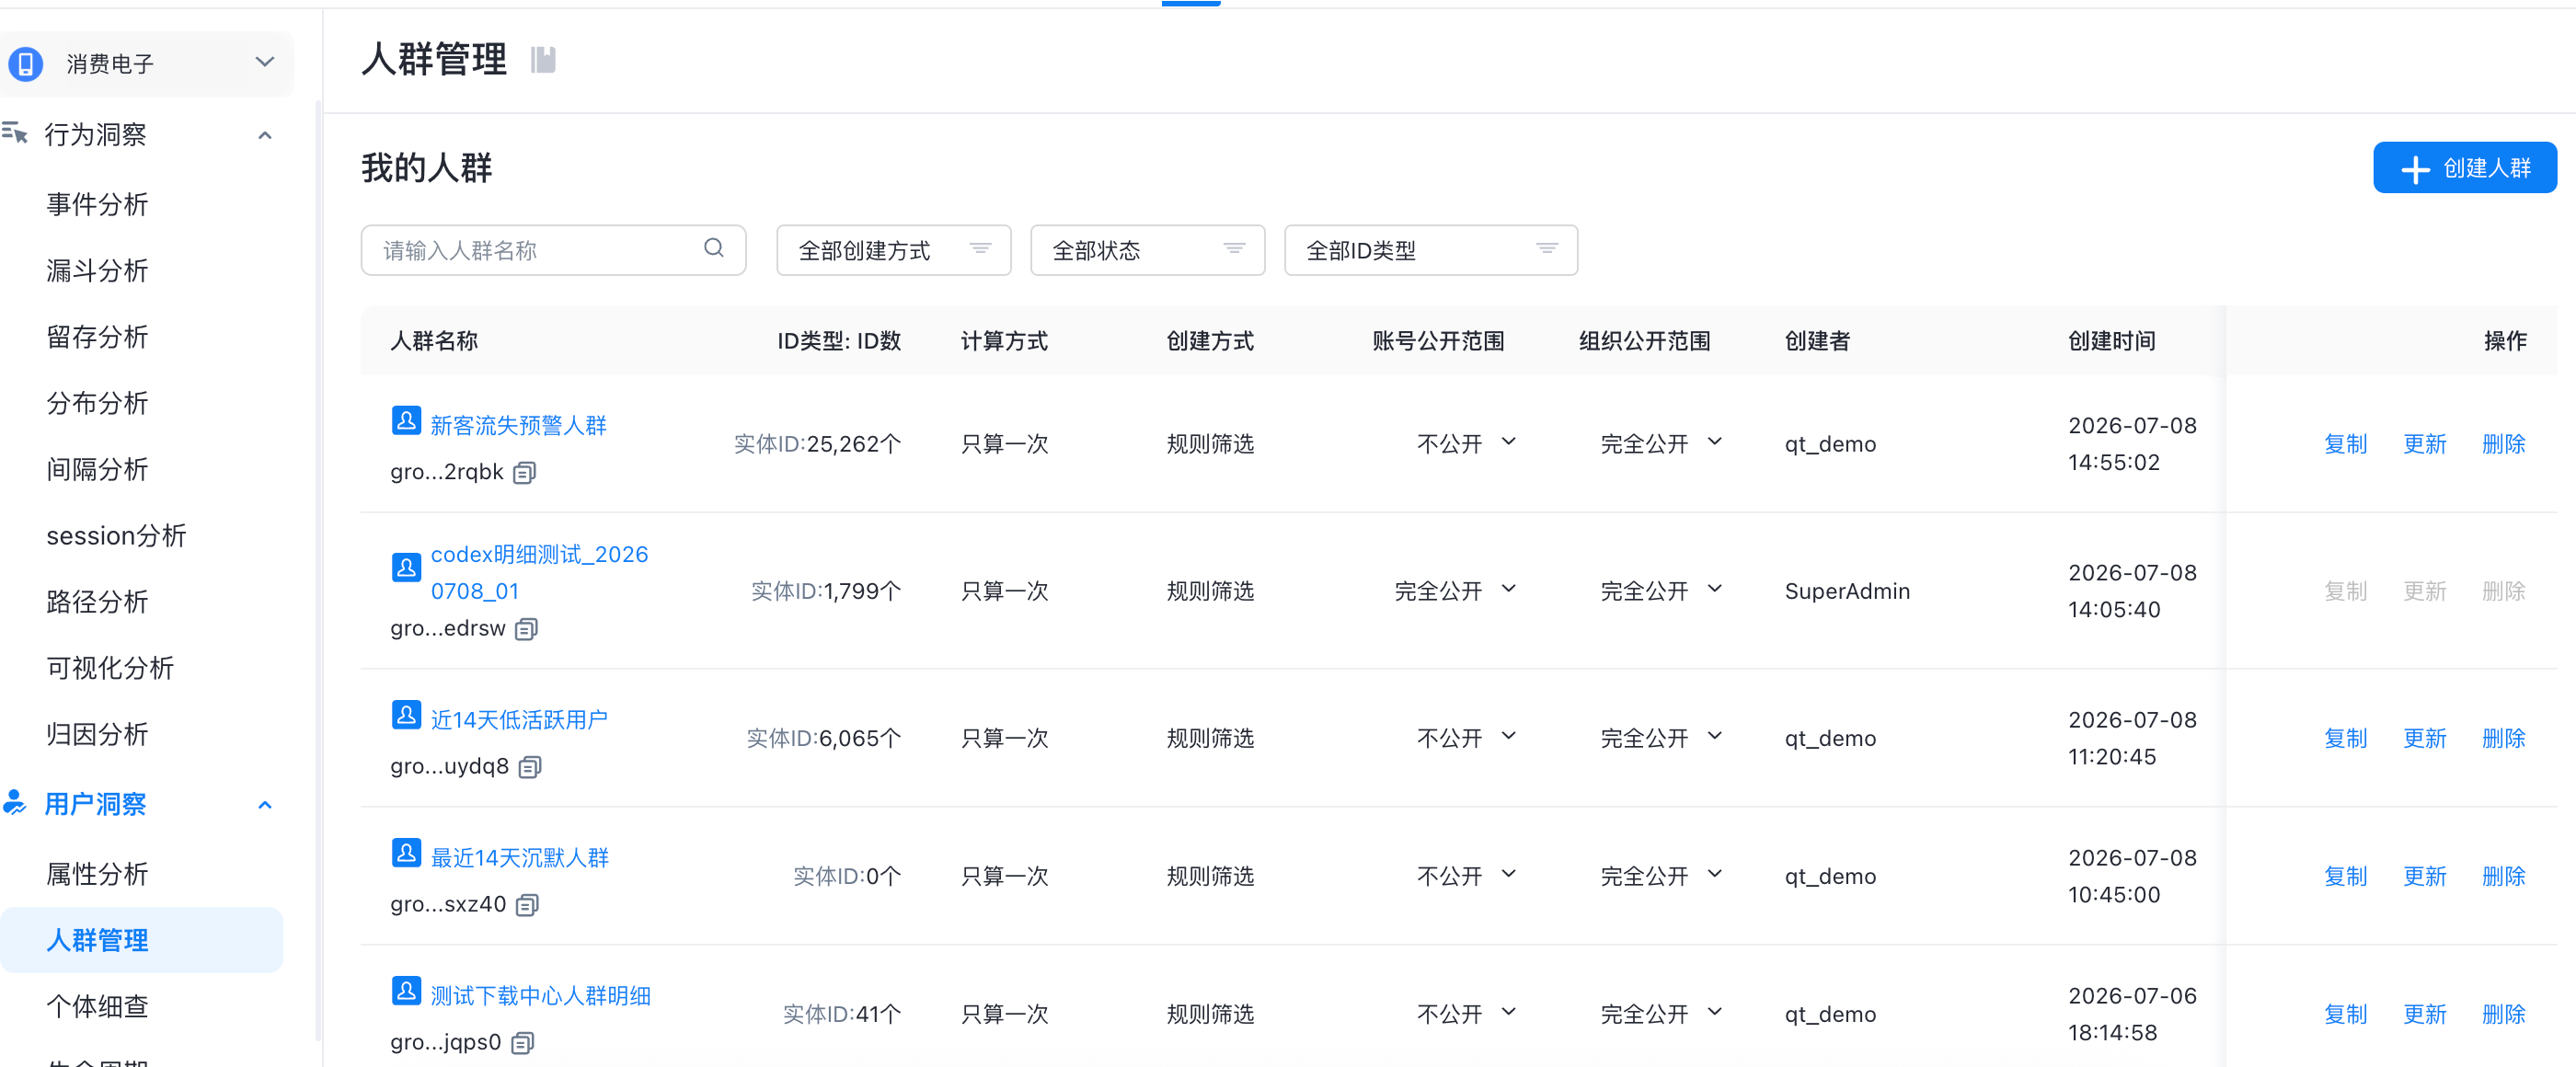Copy the ID gro...2rqbk with its copy icon
Screen dimensions: 2576x1067
click(525, 473)
